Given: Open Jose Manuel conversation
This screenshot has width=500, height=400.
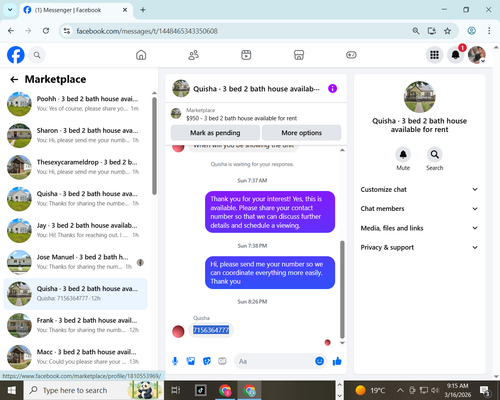Looking at the screenshot, I should click(75, 262).
